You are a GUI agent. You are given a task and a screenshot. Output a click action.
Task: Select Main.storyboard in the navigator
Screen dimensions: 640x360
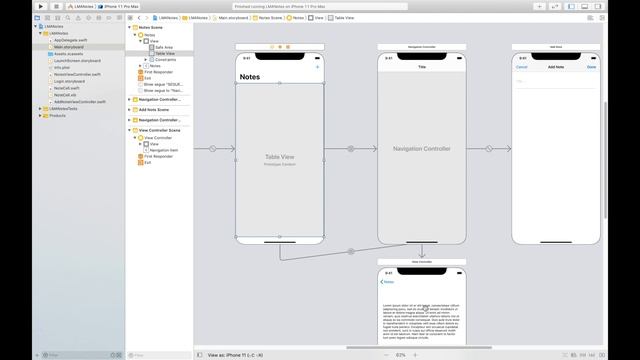click(68, 47)
